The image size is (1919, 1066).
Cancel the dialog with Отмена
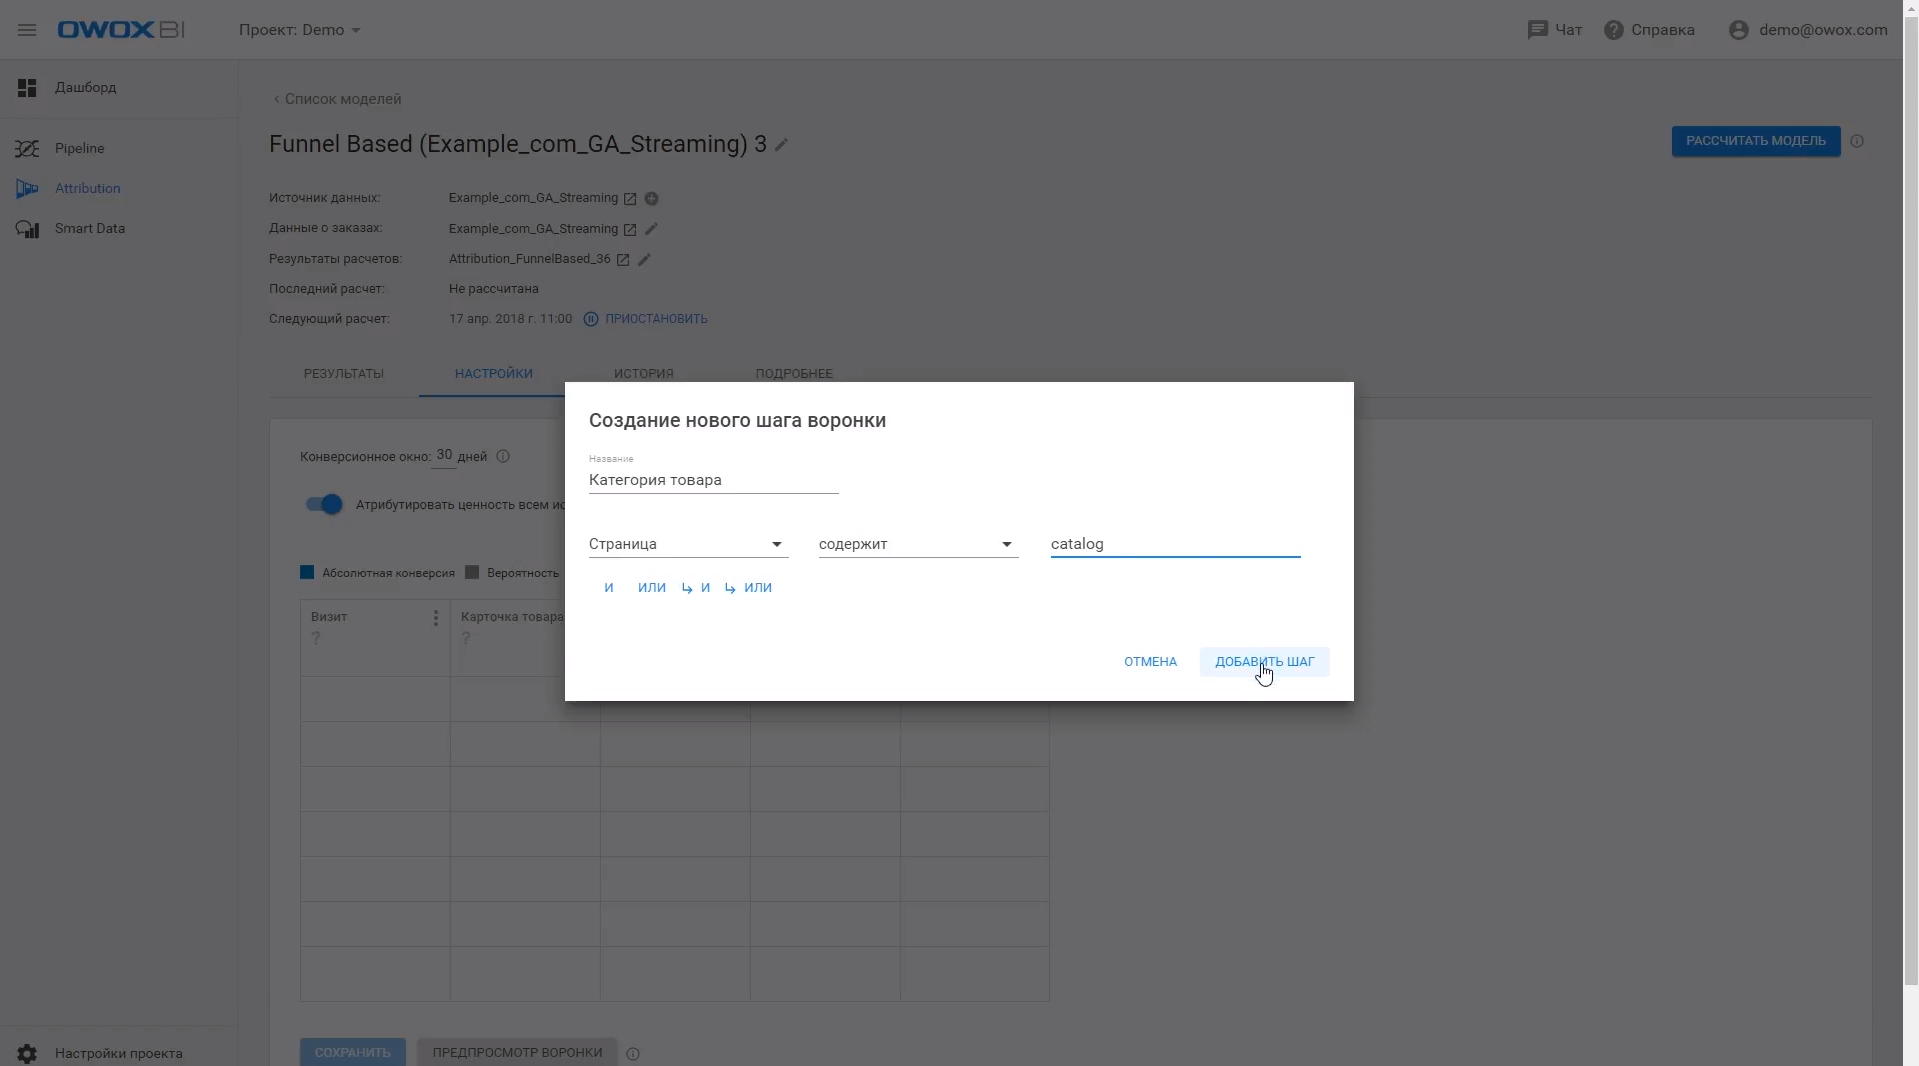(x=1150, y=661)
